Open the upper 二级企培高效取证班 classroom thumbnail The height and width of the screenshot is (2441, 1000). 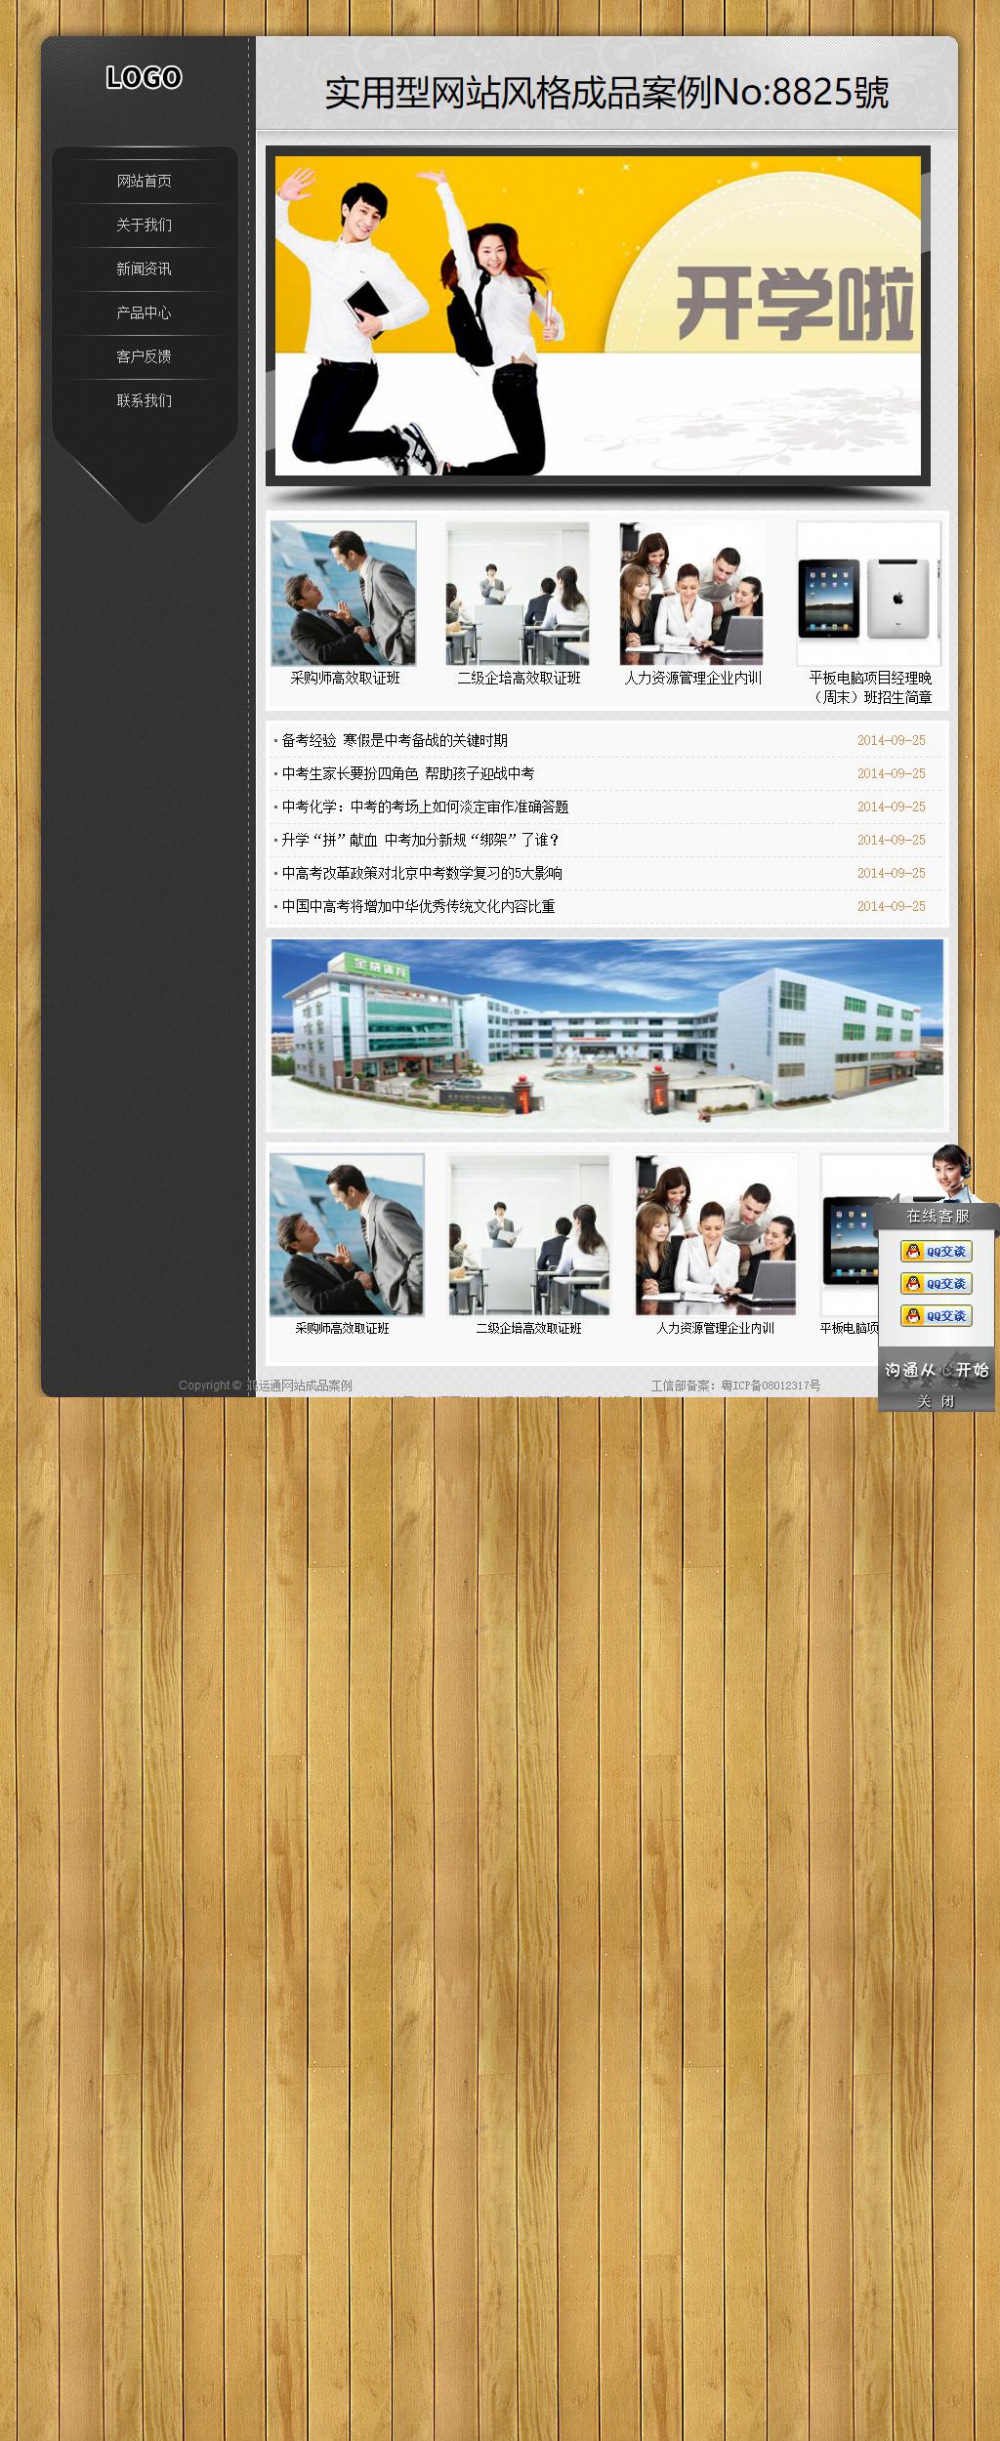click(518, 593)
